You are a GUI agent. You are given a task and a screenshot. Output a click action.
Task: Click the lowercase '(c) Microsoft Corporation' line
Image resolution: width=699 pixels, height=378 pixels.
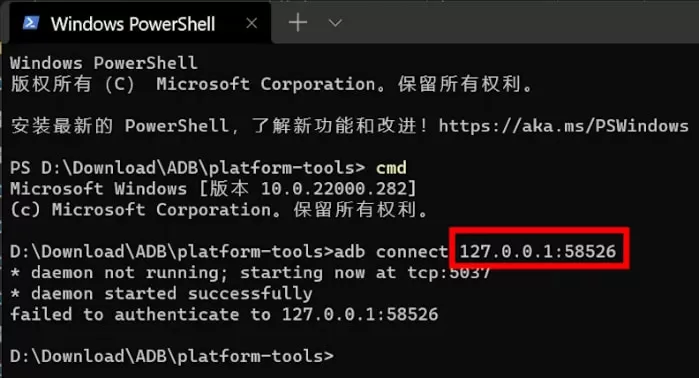pos(219,210)
